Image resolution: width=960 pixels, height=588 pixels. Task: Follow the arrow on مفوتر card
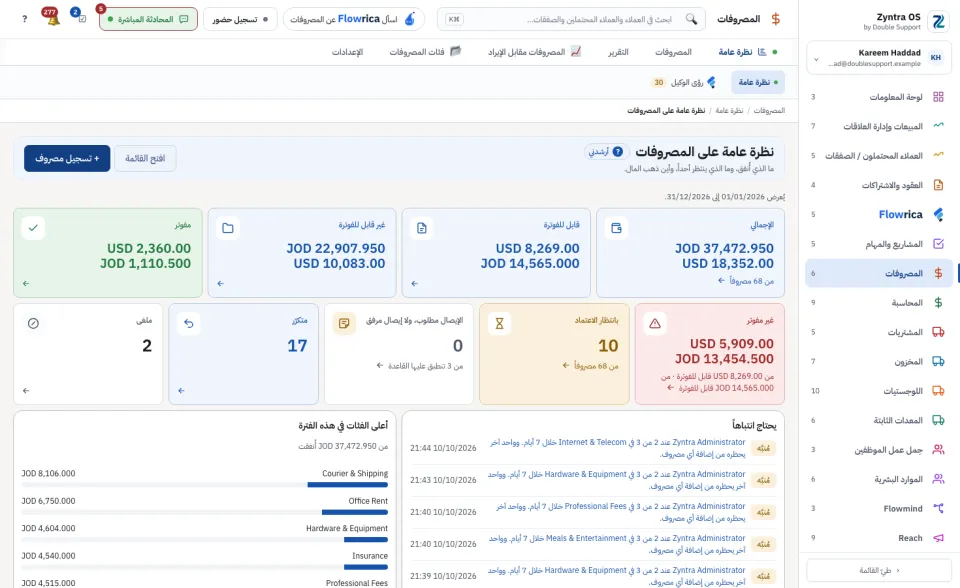tap(26, 284)
